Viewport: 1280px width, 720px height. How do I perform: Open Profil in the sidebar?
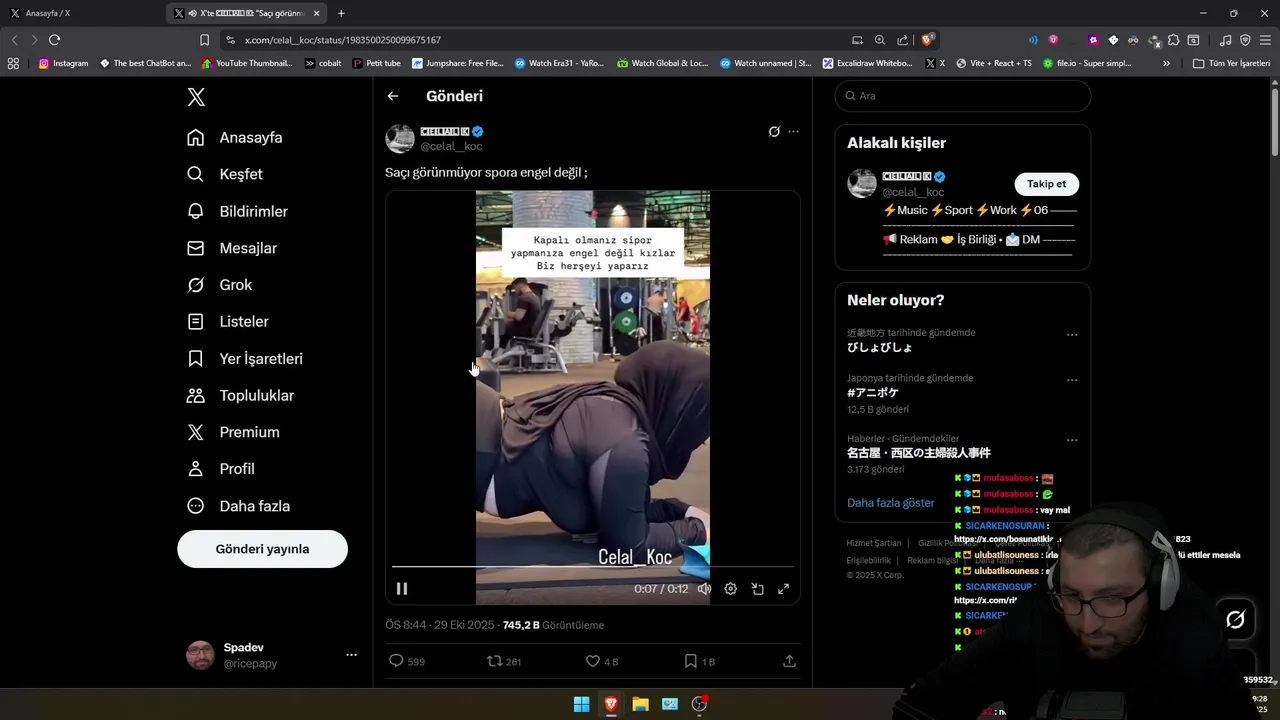coord(221,469)
